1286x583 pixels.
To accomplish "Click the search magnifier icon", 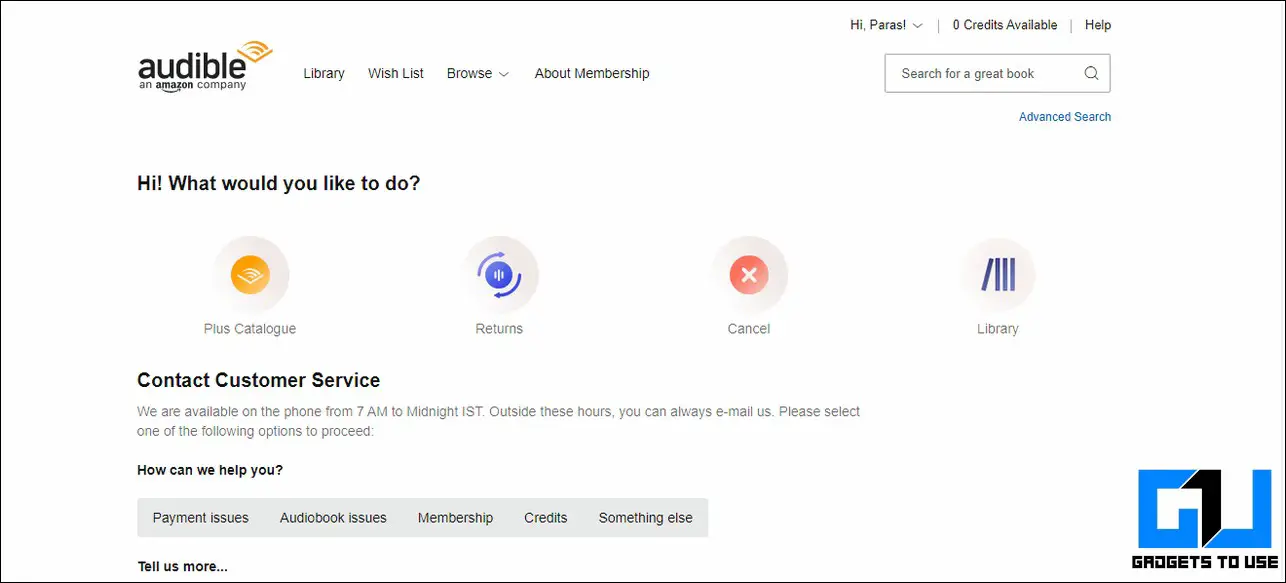I will (x=1091, y=73).
